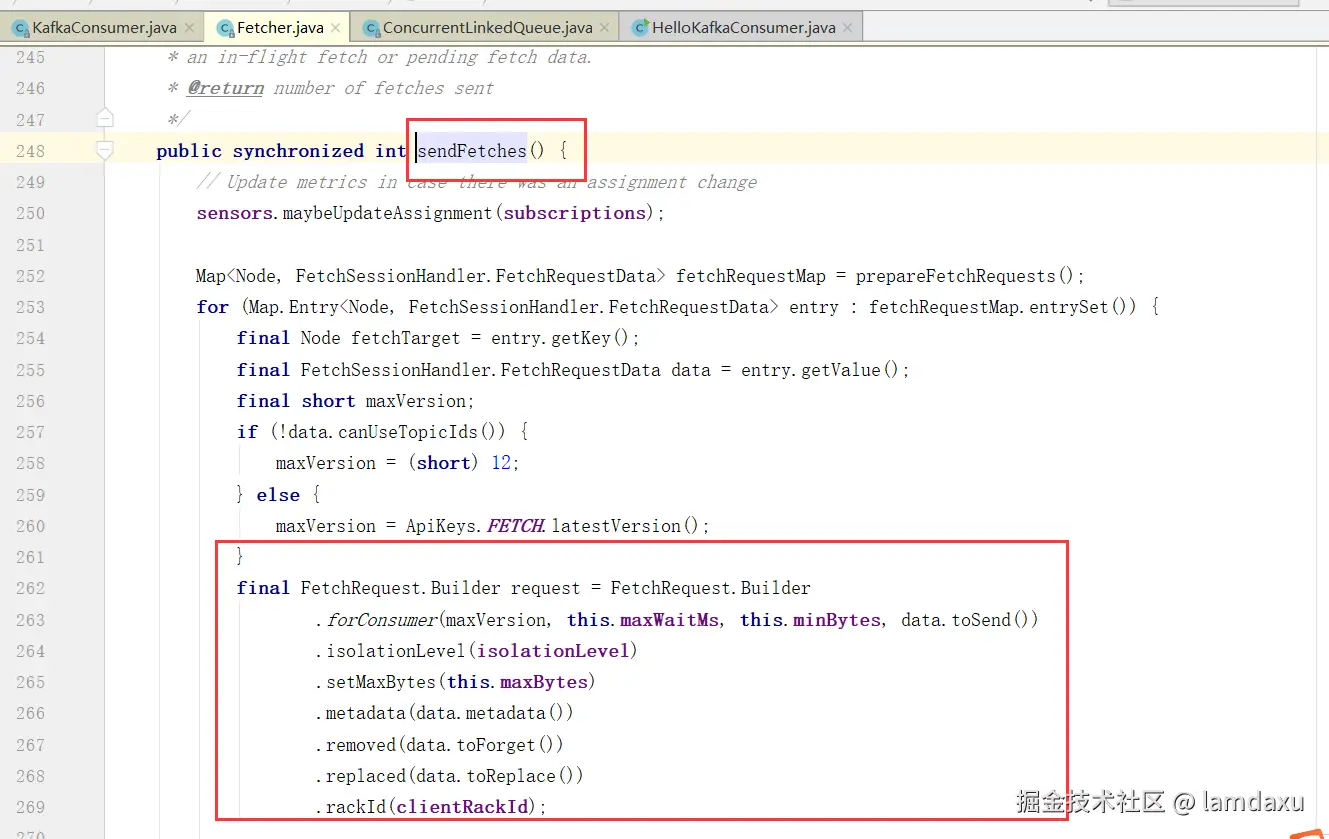Click the removed method call
The height and width of the screenshot is (839, 1329).
click(x=362, y=745)
